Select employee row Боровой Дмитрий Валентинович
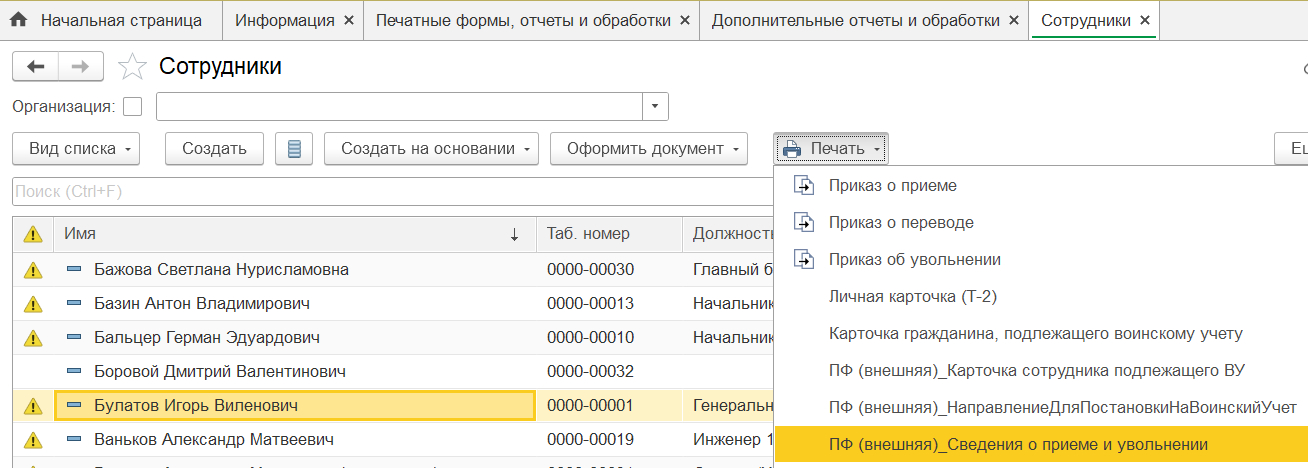Image resolution: width=1308 pixels, height=468 pixels. tap(220, 372)
